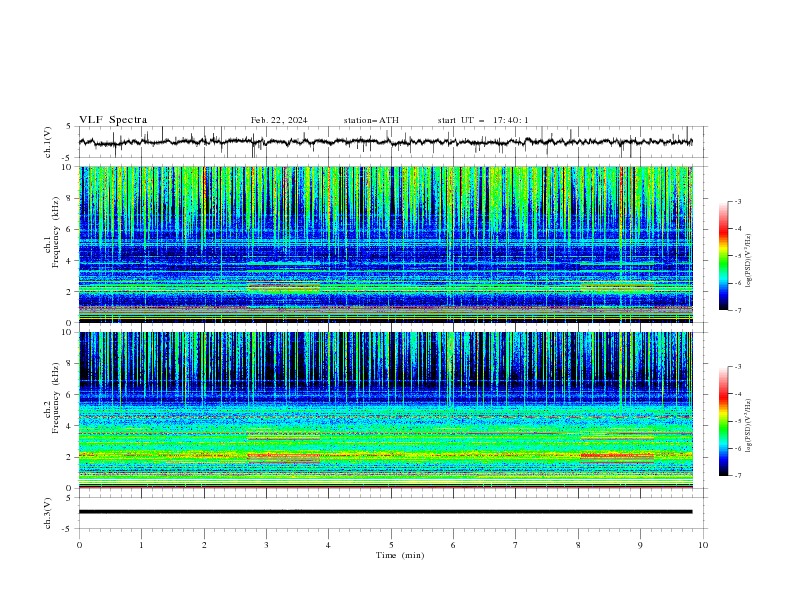The width and height of the screenshot is (792, 612).
Task: Click time axis tick label "1"
Action: [141, 545]
